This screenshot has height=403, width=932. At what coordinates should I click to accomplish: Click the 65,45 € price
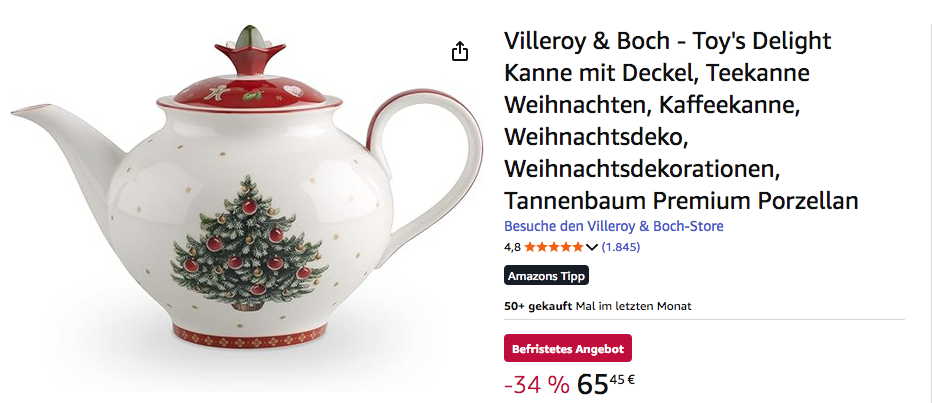tap(605, 385)
